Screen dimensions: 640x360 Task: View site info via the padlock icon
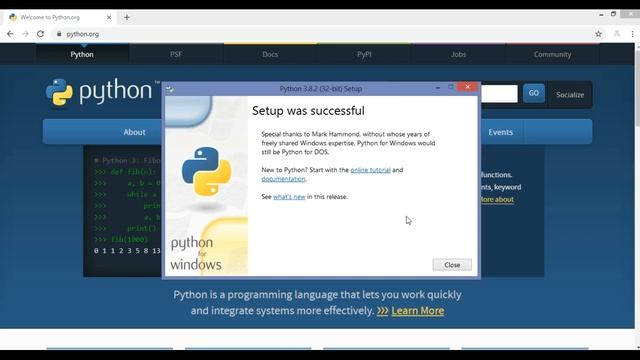(x=59, y=34)
